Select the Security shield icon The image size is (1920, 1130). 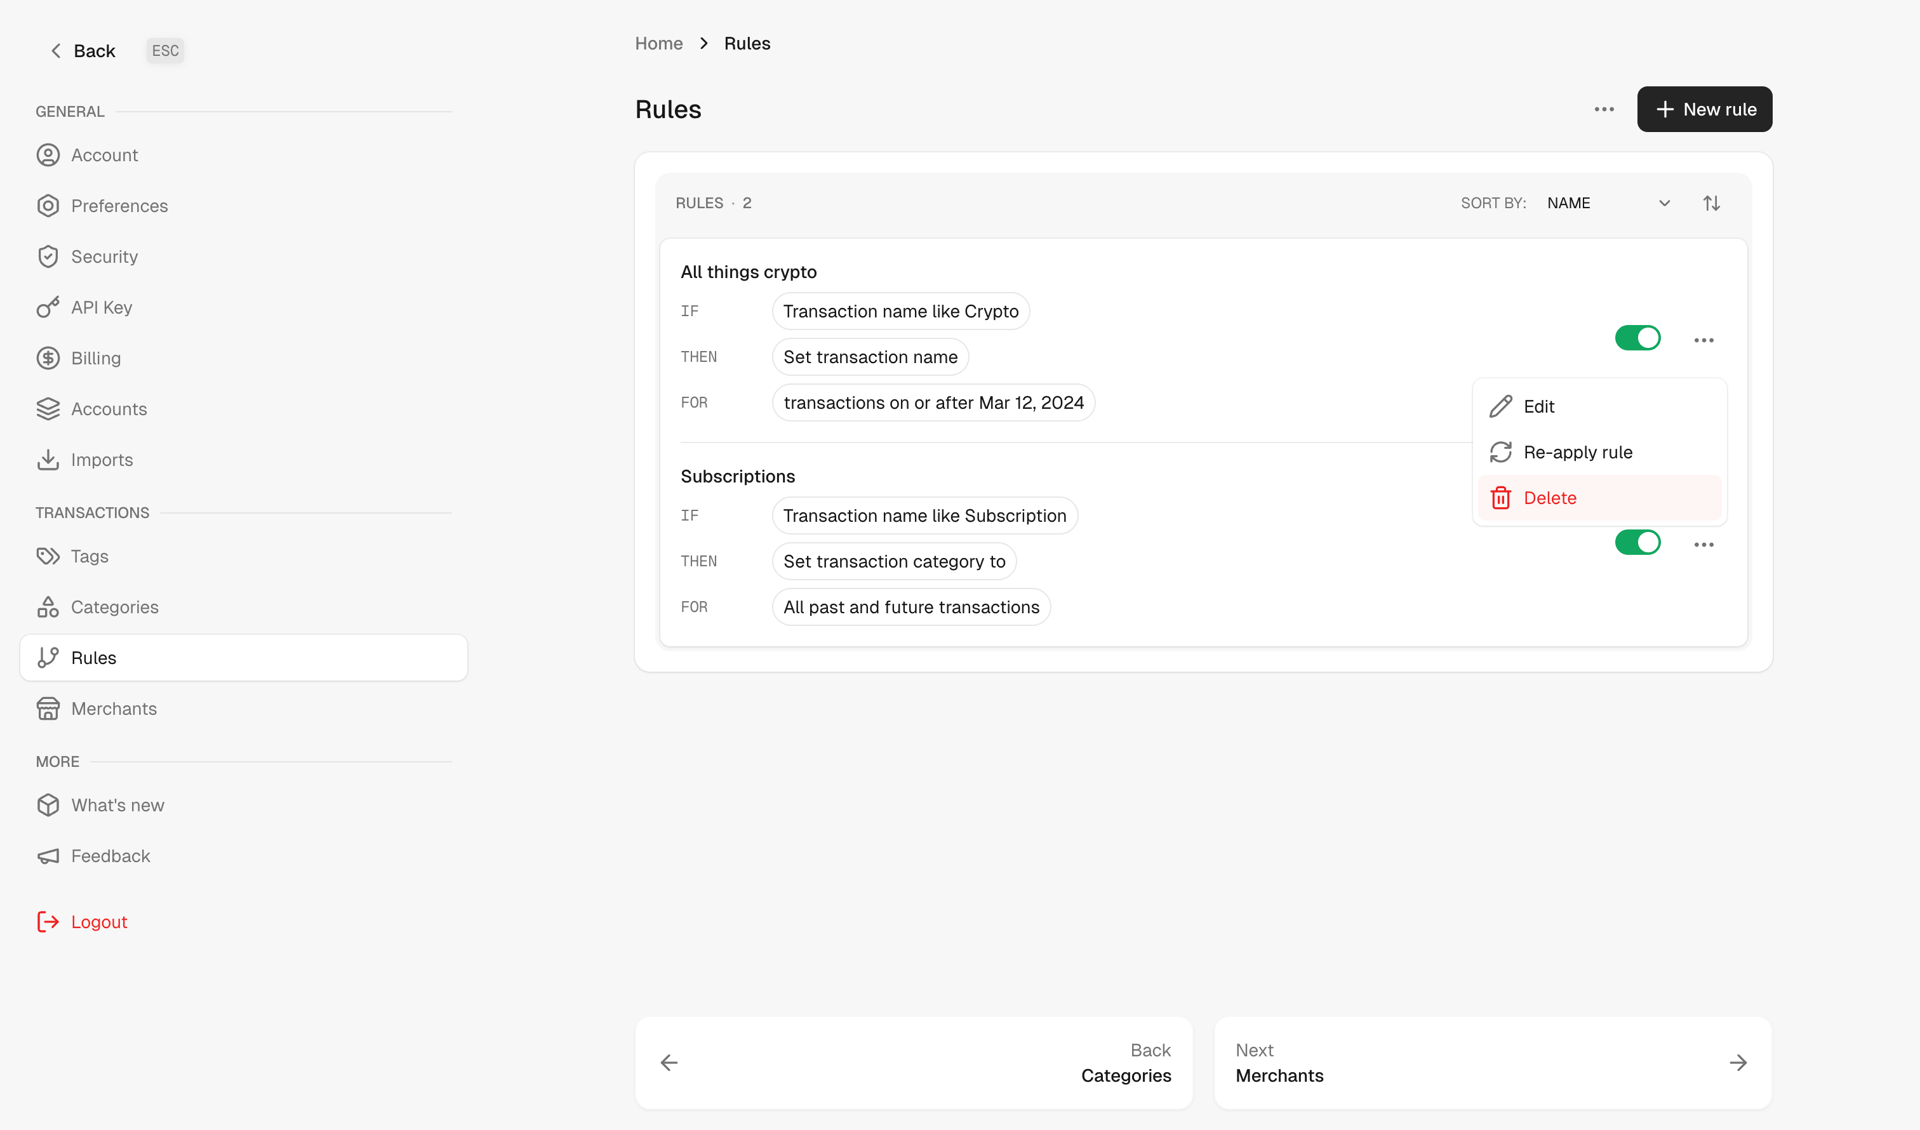49,256
